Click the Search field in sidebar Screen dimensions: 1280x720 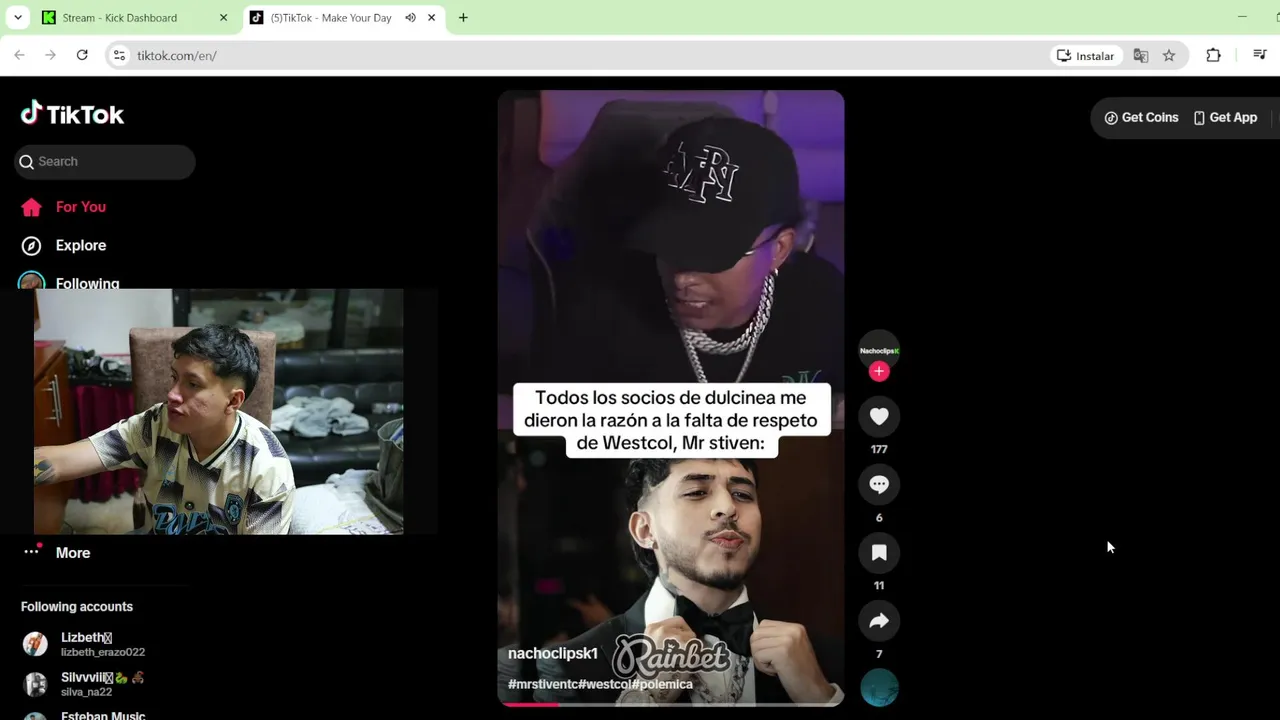[x=105, y=161]
